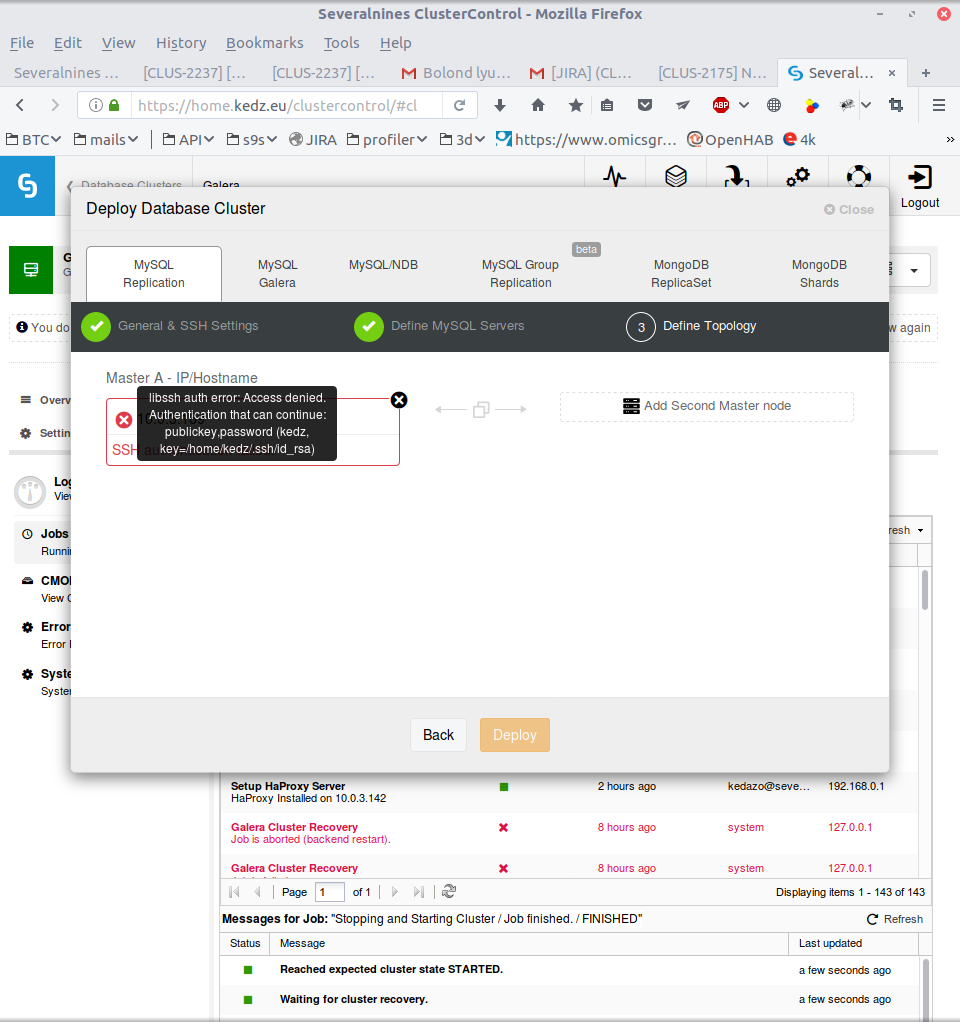
Task: Click Refresh in job messages panel
Action: pos(895,919)
